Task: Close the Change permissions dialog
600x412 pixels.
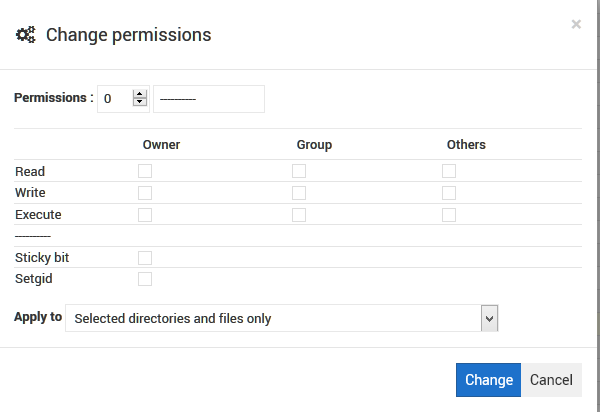Action: 576,24
